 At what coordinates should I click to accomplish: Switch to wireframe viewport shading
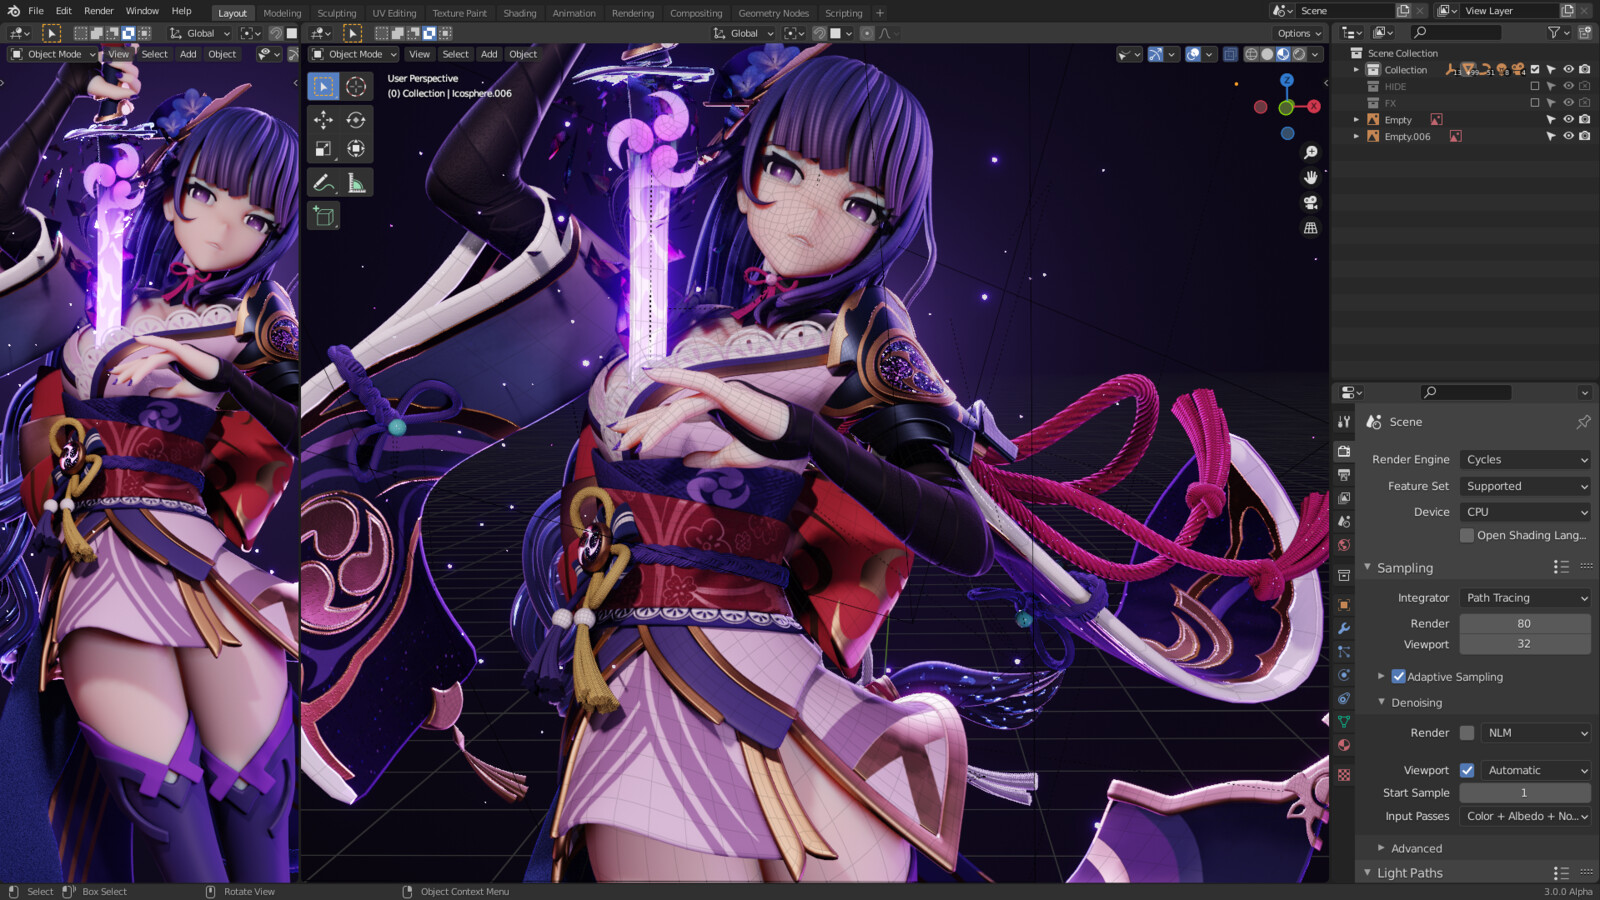tap(1251, 54)
